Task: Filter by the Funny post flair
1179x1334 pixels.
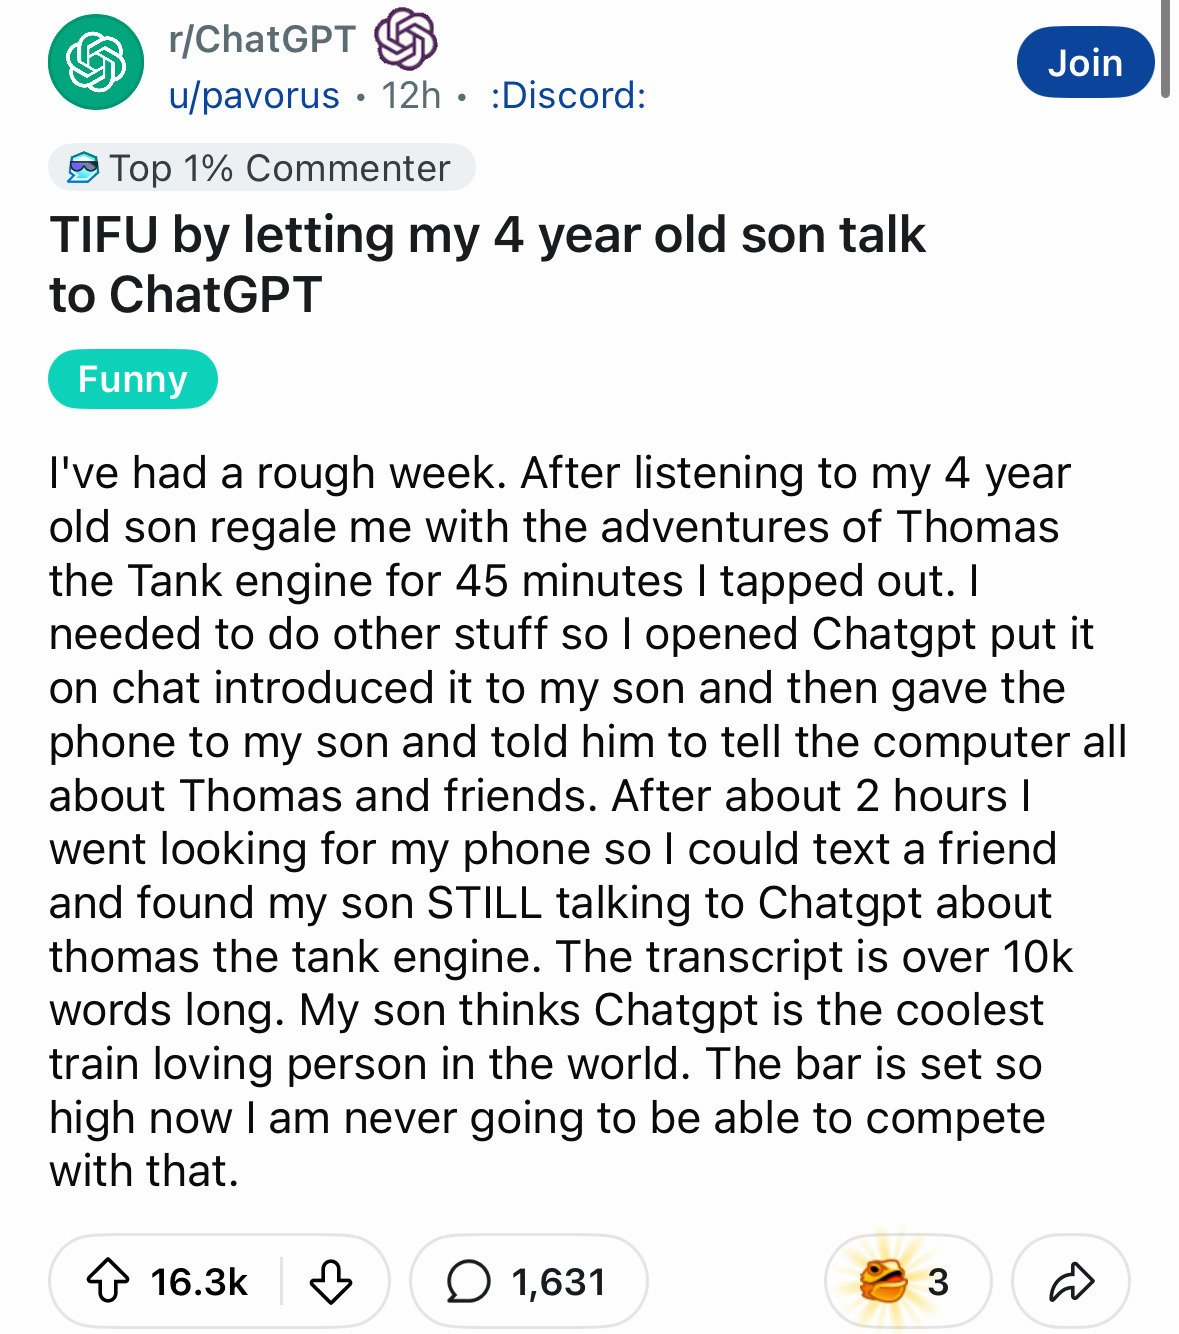Action: pyautogui.click(x=133, y=379)
